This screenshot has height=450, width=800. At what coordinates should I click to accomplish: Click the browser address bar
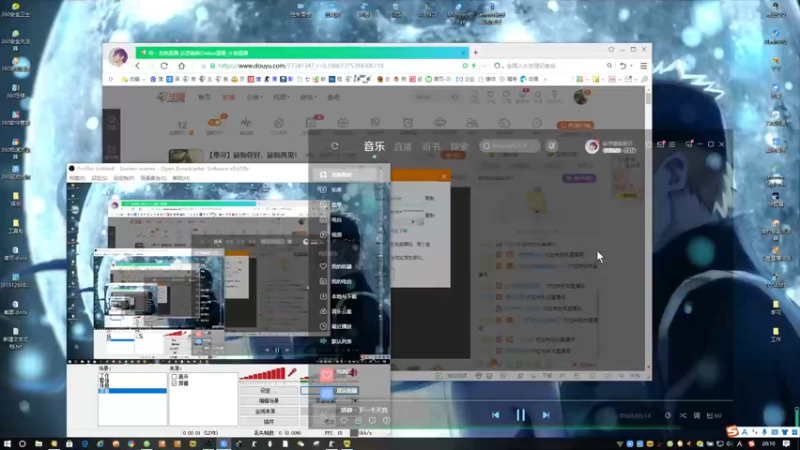tap(337, 66)
